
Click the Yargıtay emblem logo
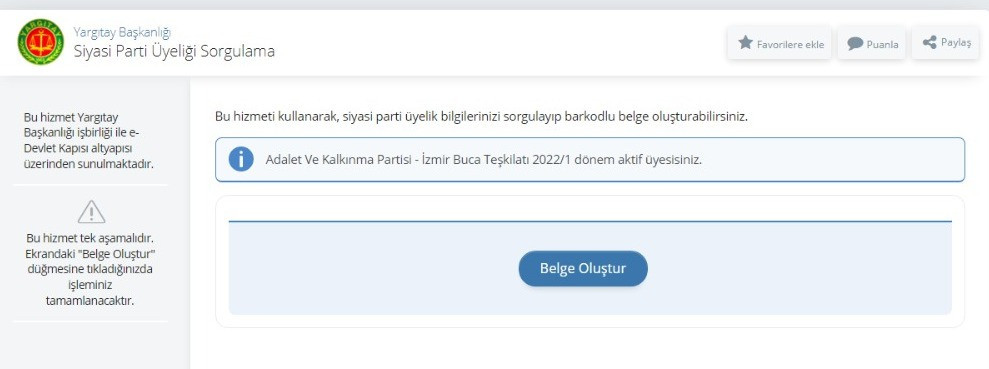40,42
